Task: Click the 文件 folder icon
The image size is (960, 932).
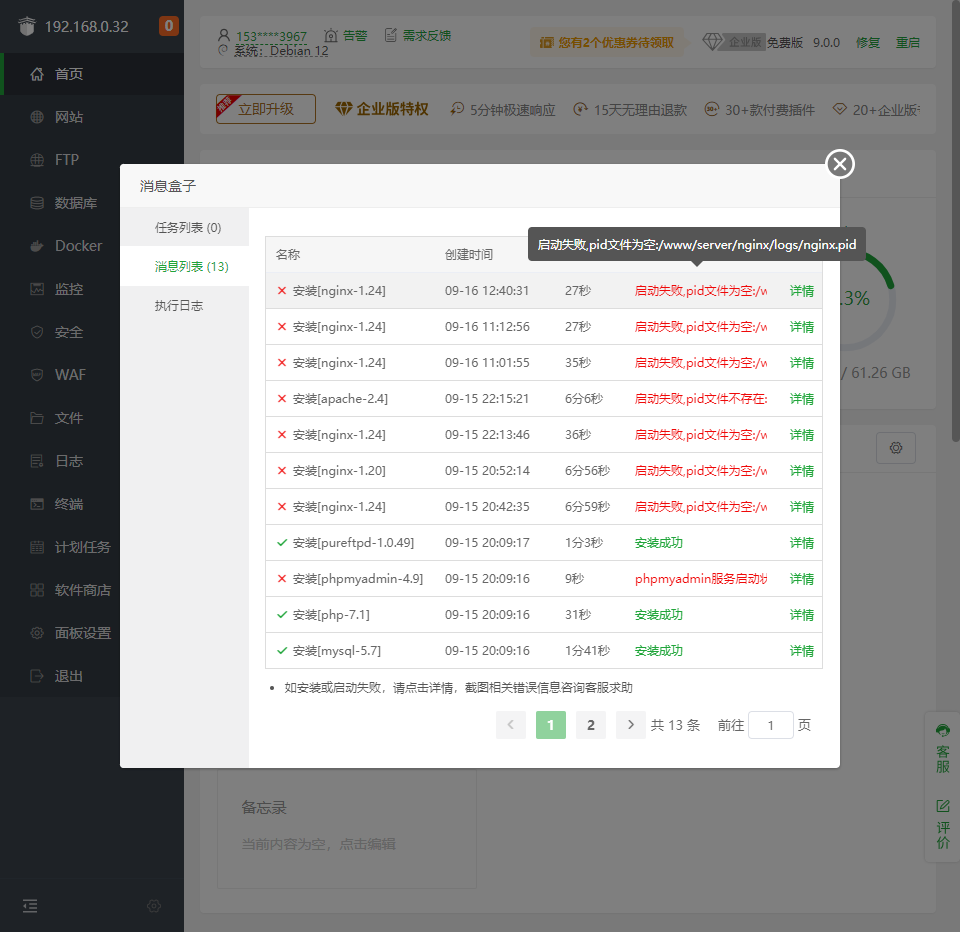Action: click(37, 418)
